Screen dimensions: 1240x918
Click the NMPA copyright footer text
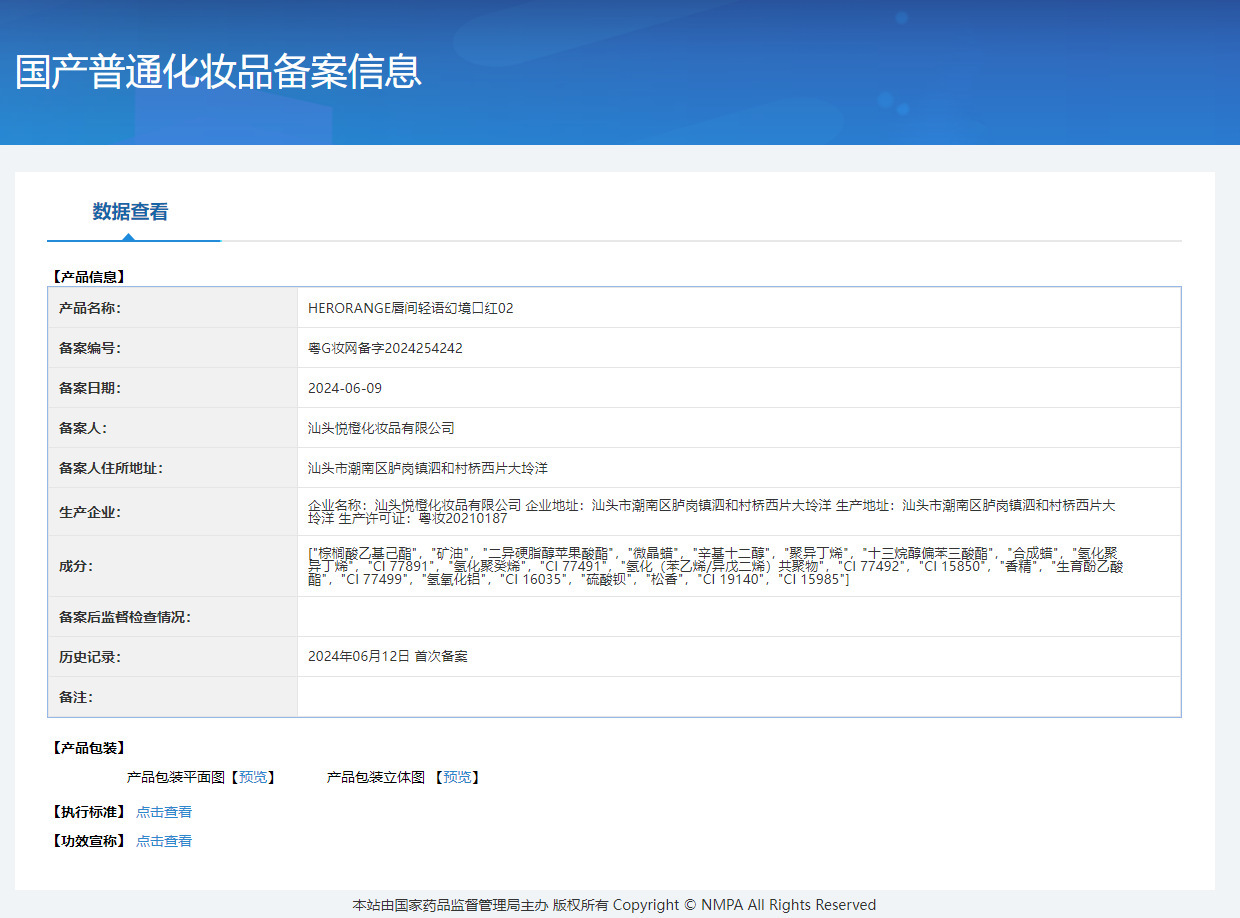pos(614,905)
